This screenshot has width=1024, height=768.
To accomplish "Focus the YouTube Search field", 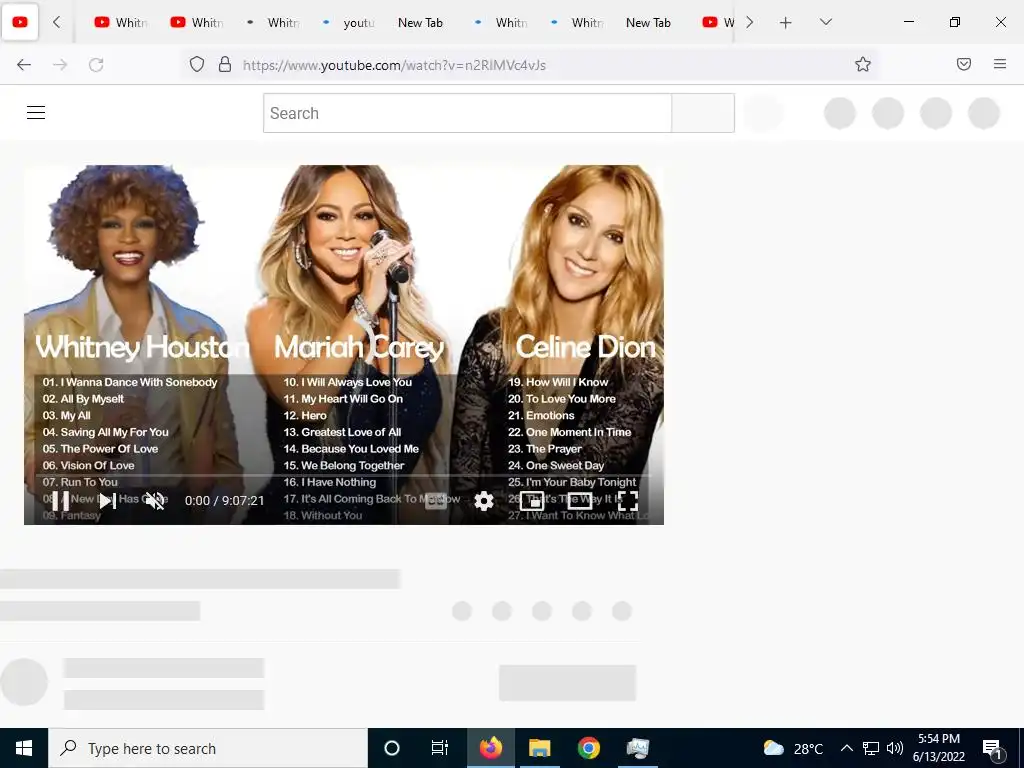I will pyautogui.click(x=468, y=113).
